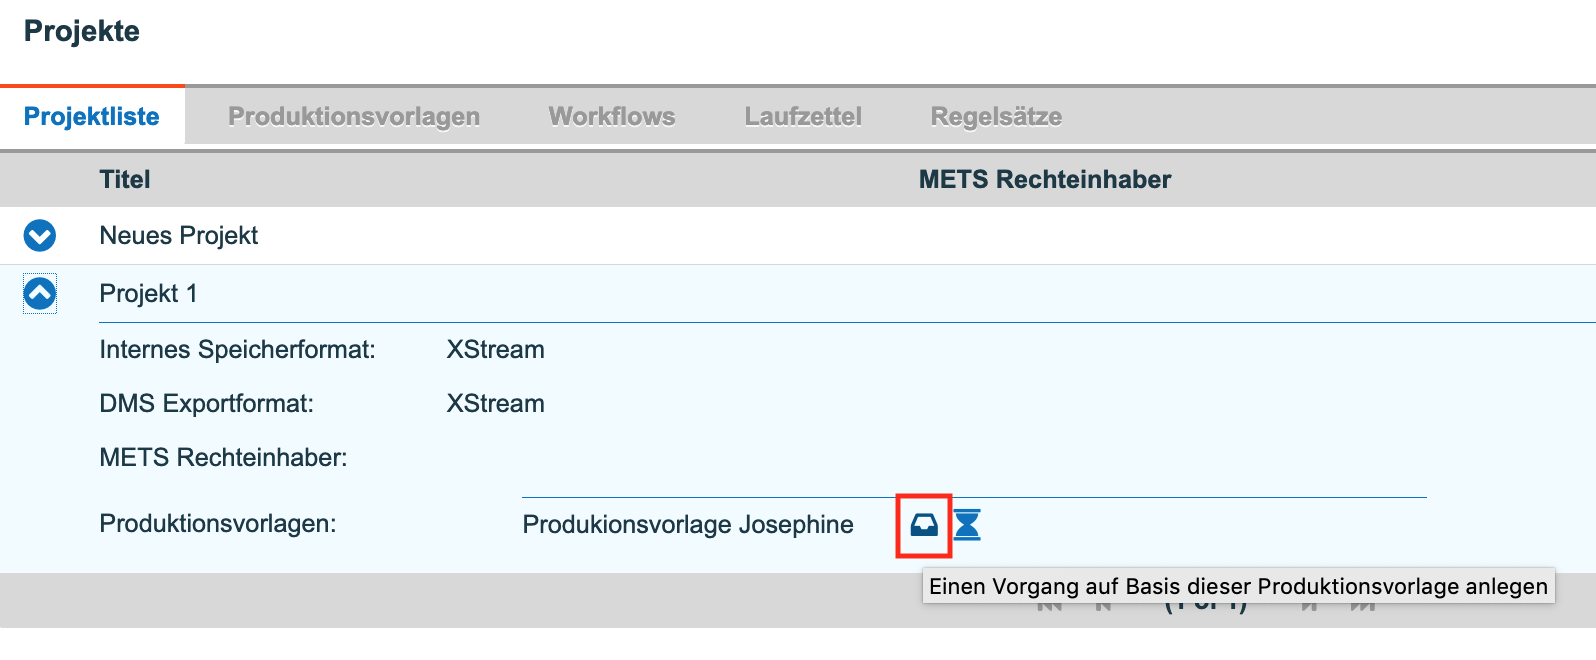Go to first page in paginator

click(x=1050, y=606)
